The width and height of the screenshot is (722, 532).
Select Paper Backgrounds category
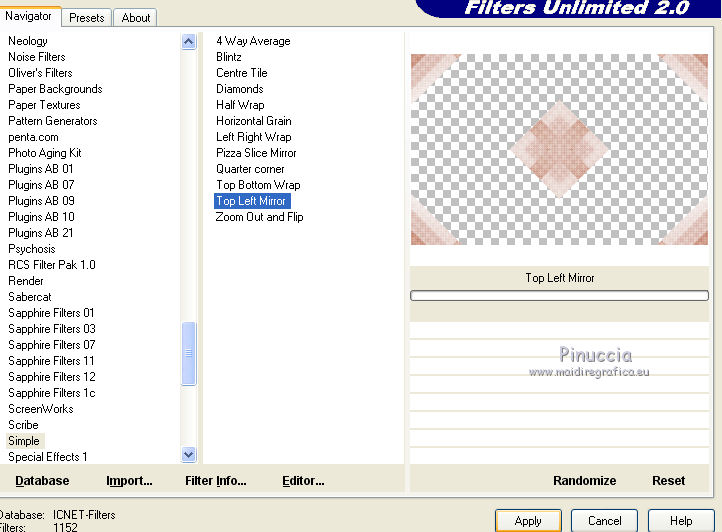(x=55, y=89)
